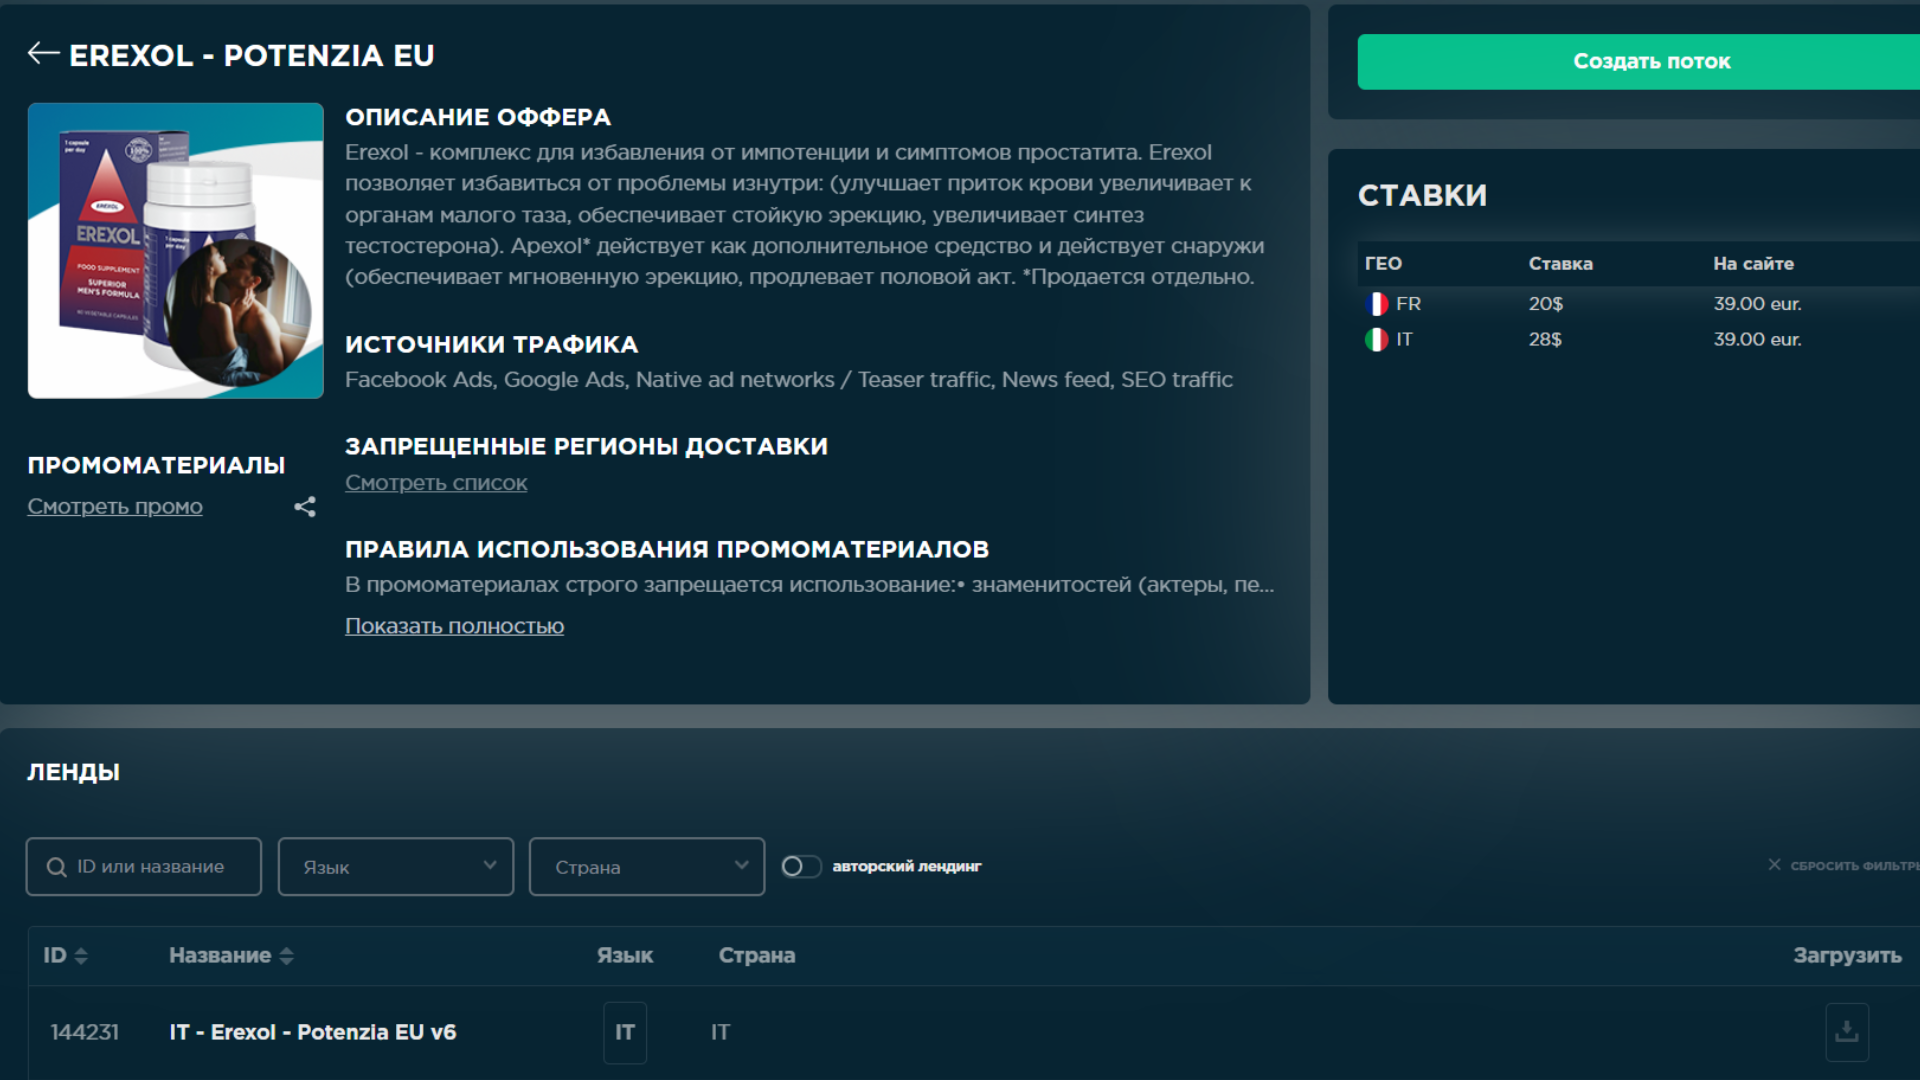Click the ГЕО column header
Image resolution: width=1920 pixels, height=1080 pixels.
point(1384,264)
